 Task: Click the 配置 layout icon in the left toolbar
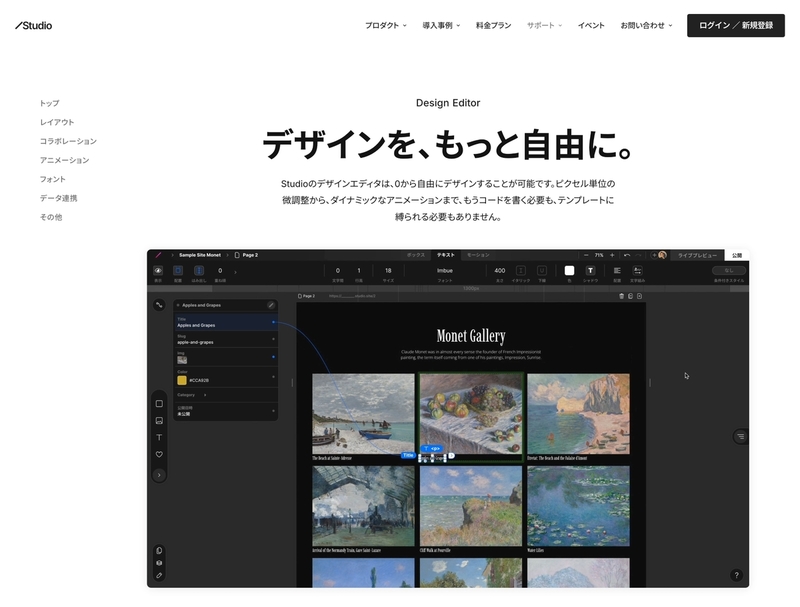point(178,270)
